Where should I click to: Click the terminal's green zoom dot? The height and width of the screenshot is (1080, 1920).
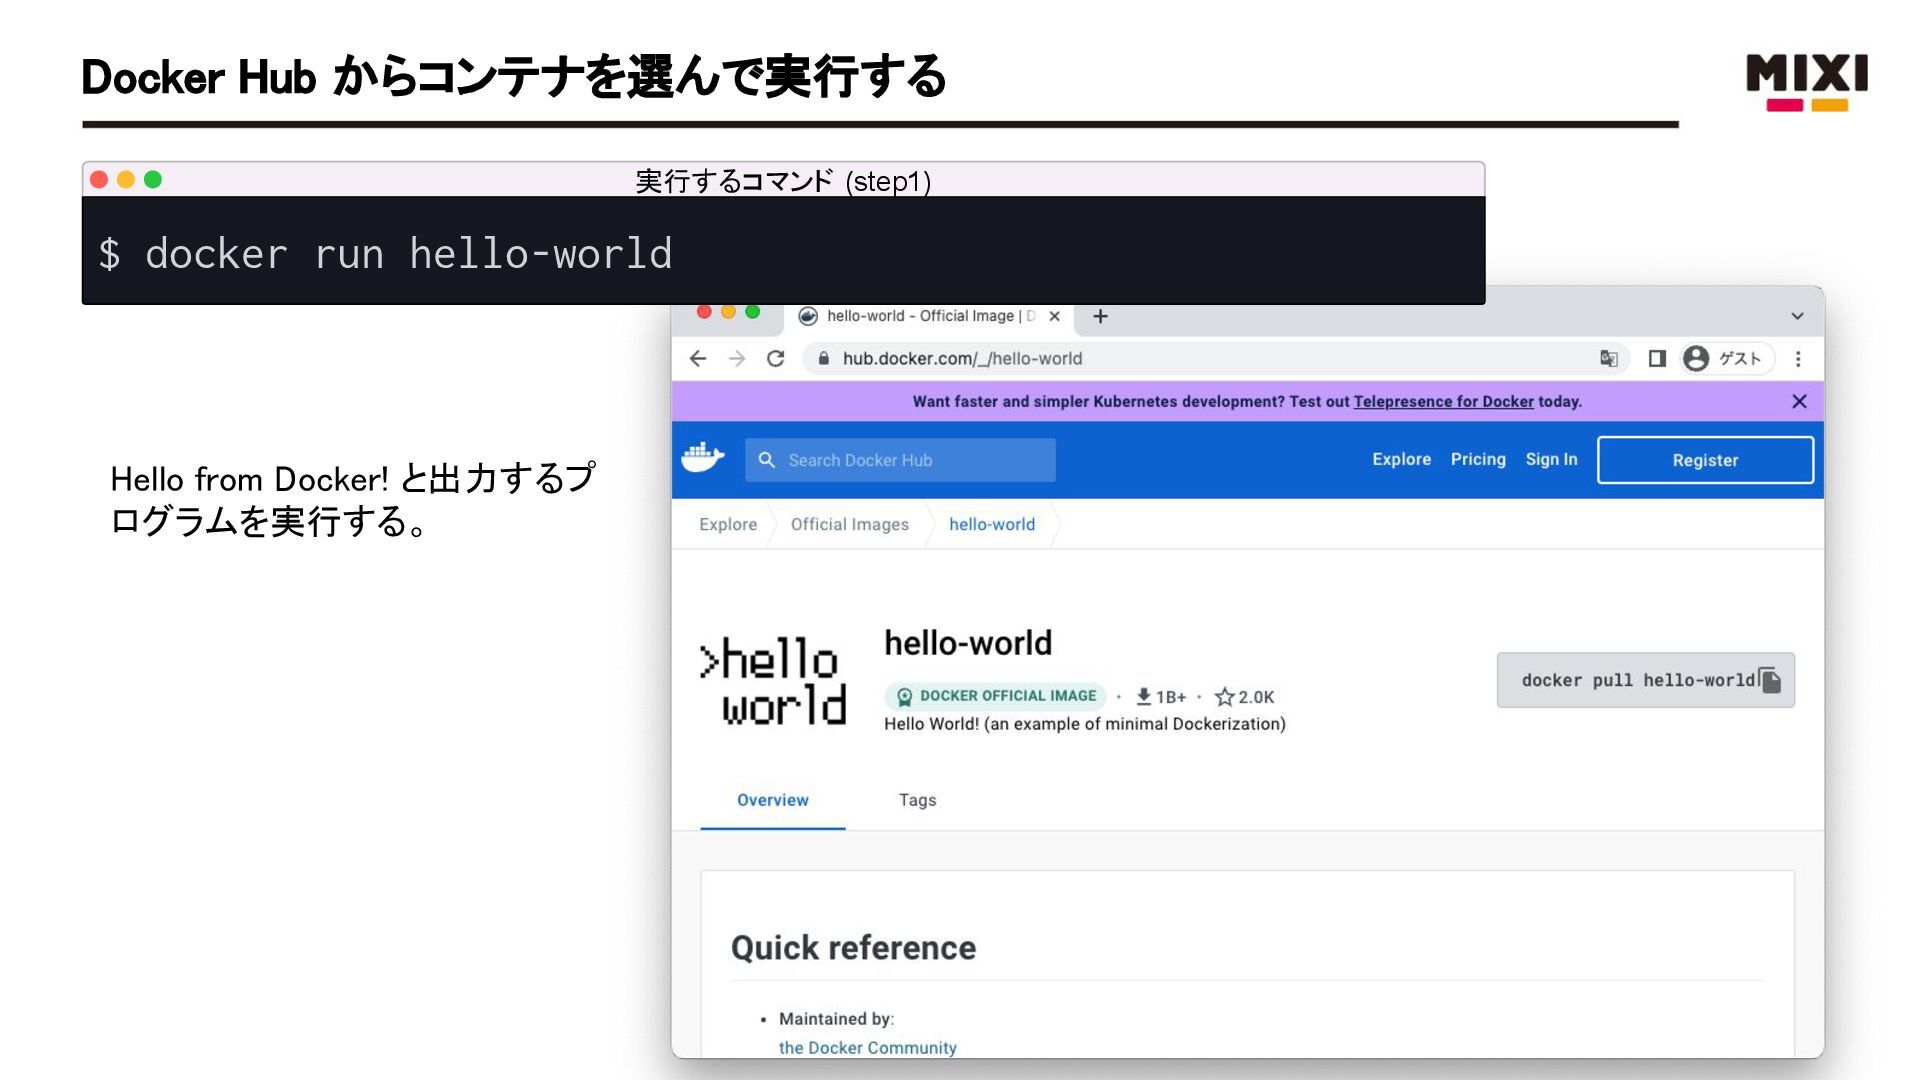tap(153, 179)
